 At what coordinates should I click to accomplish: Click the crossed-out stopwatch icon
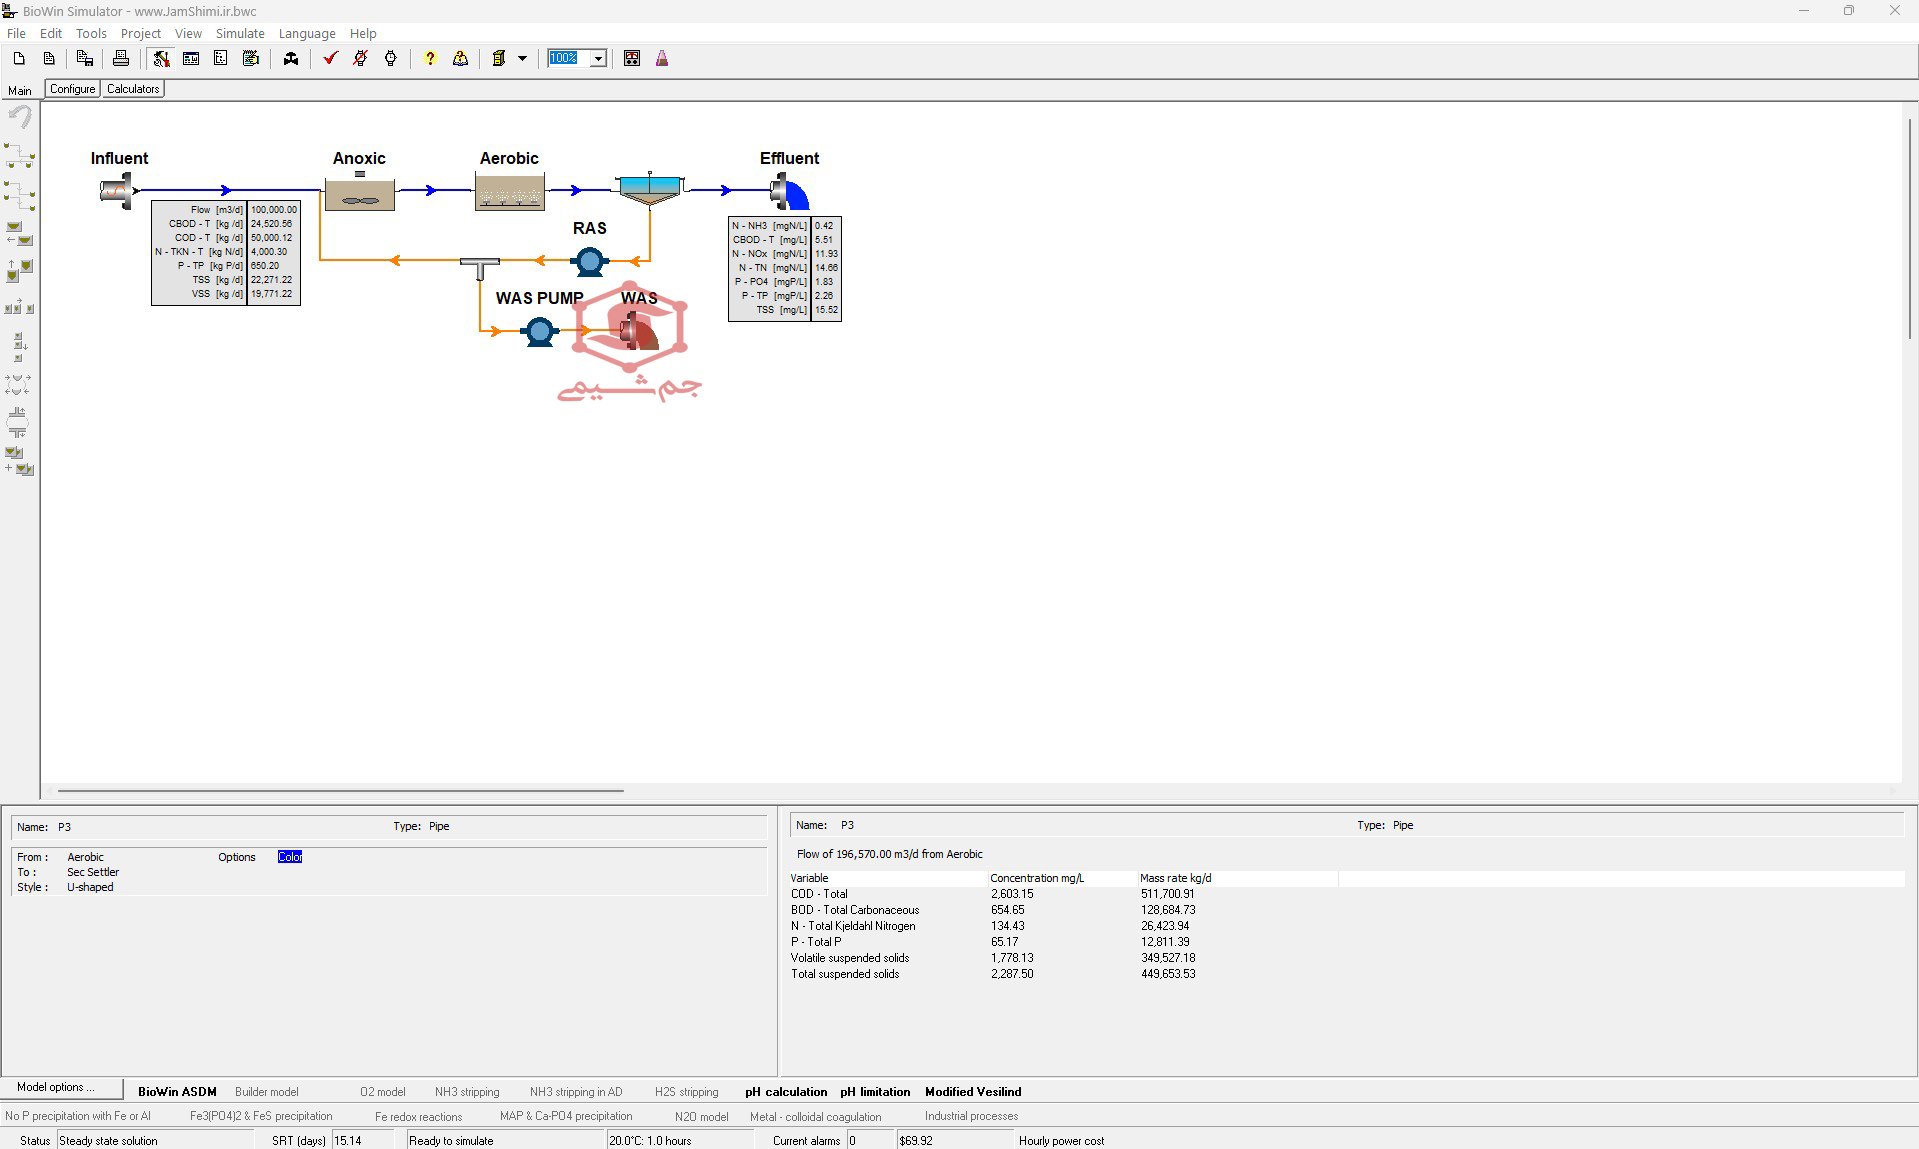pyautogui.click(x=360, y=59)
